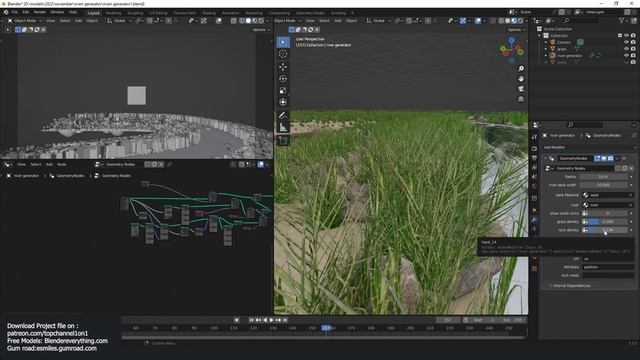Open Object Mode dropdown in left viewport
Viewport: 640px width, 360px height.
click(x=25, y=20)
